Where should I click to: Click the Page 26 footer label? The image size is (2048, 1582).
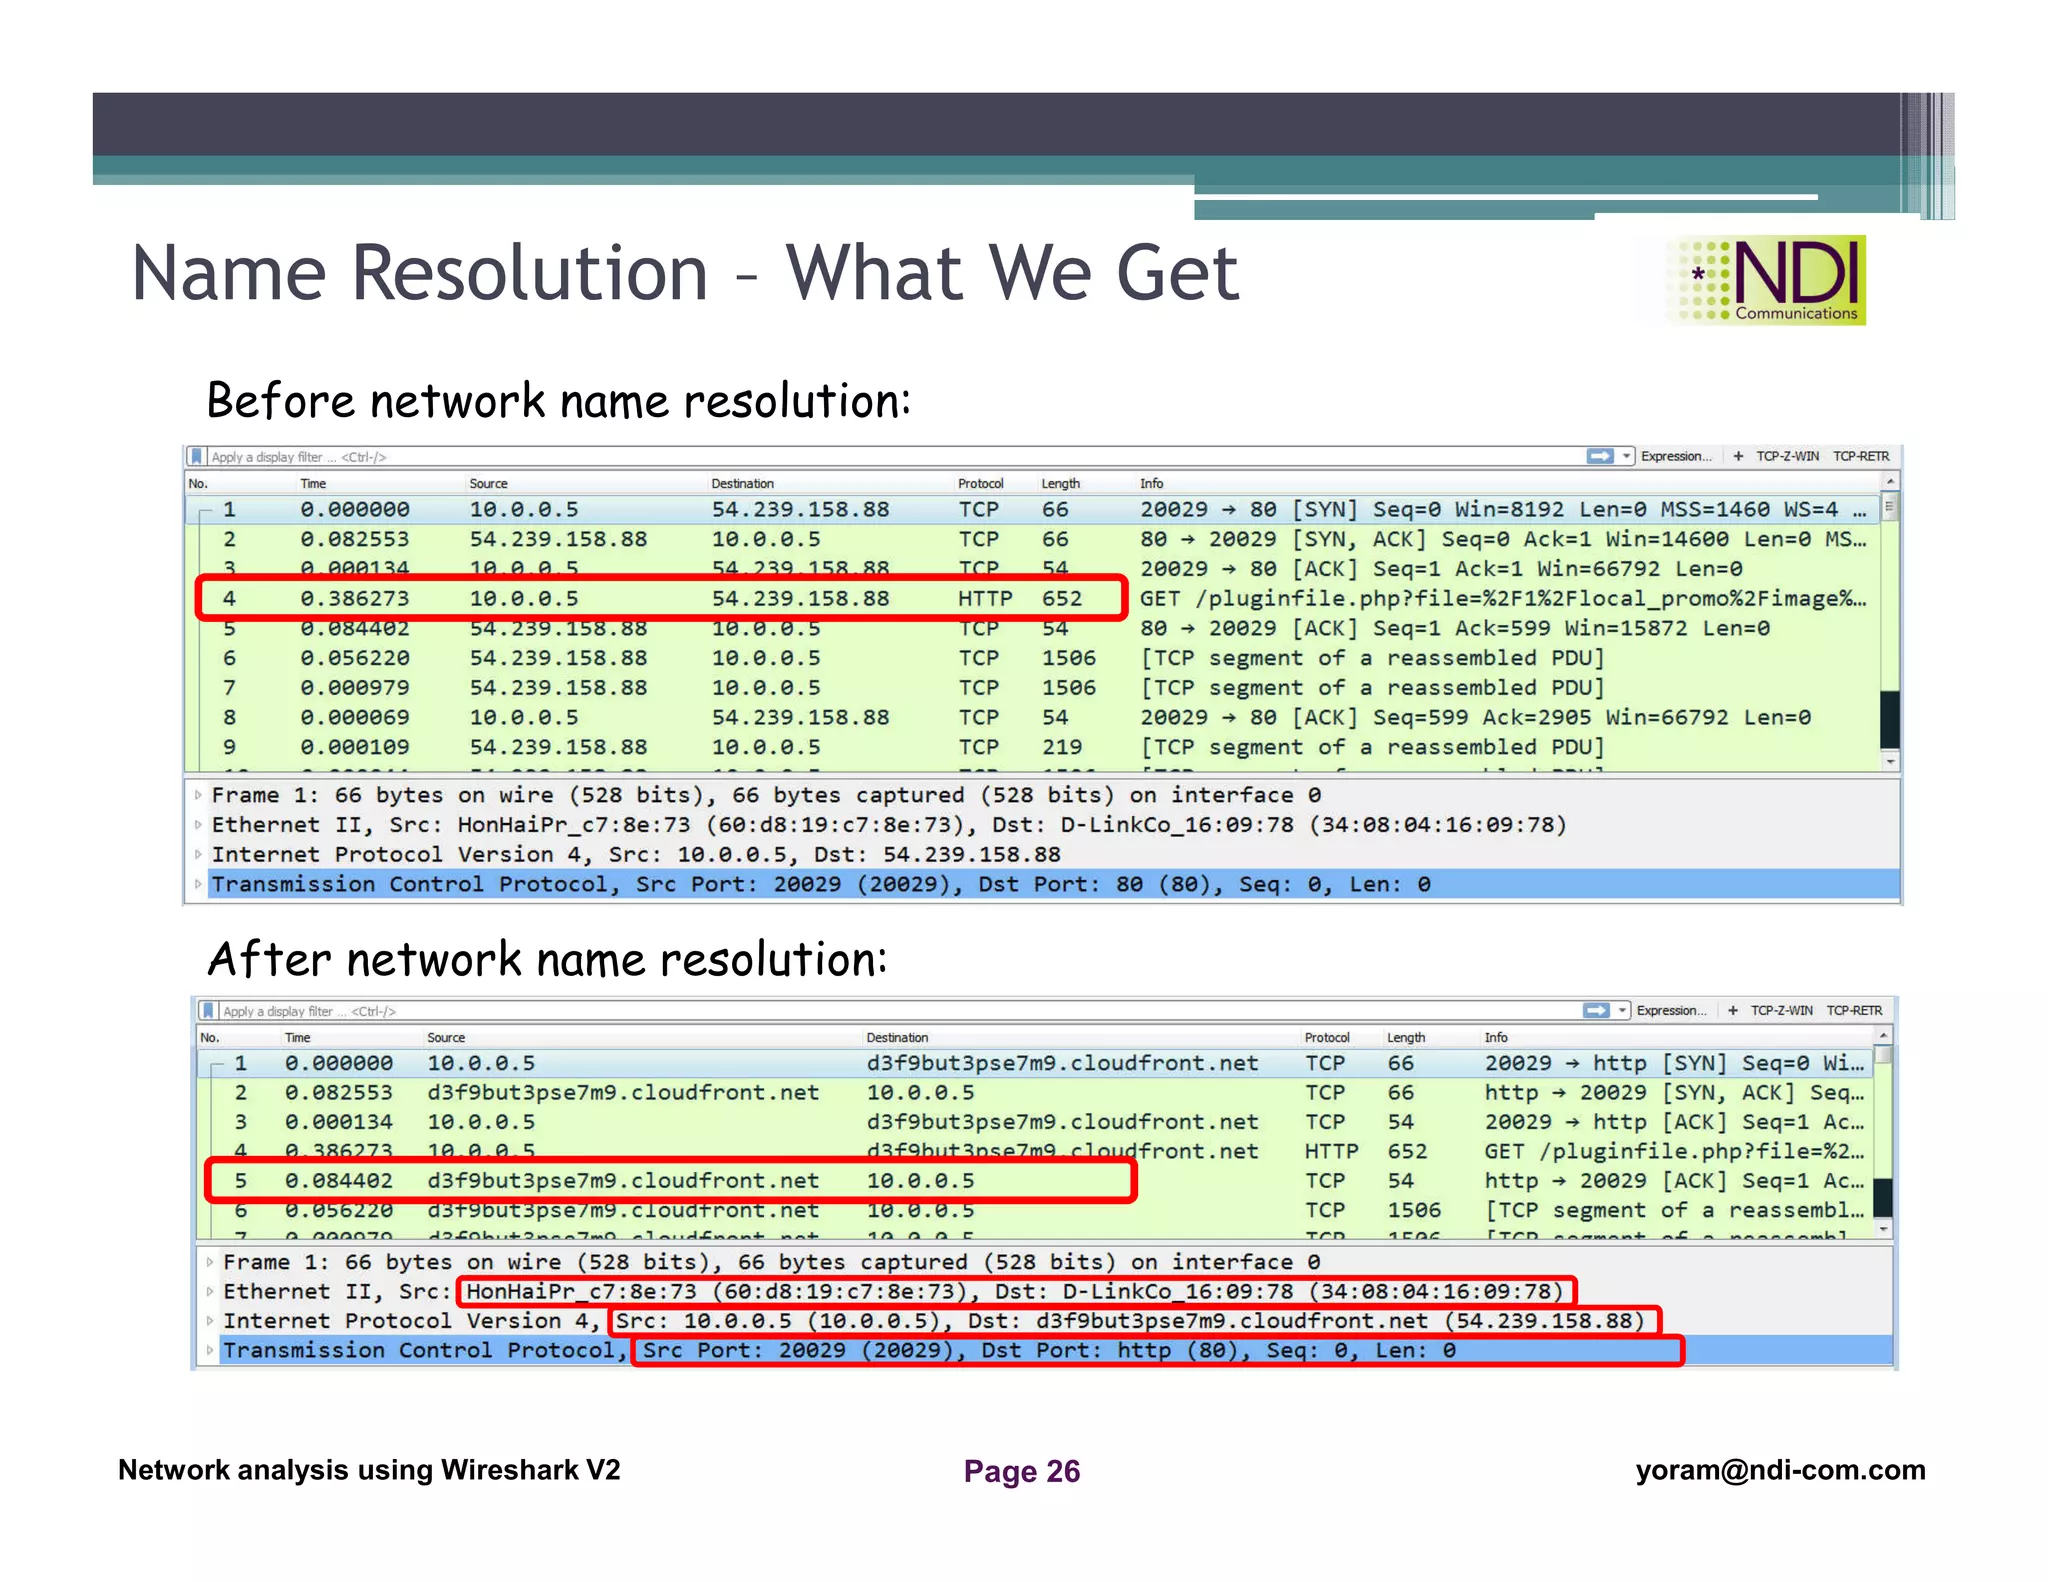click(x=1021, y=1471)
